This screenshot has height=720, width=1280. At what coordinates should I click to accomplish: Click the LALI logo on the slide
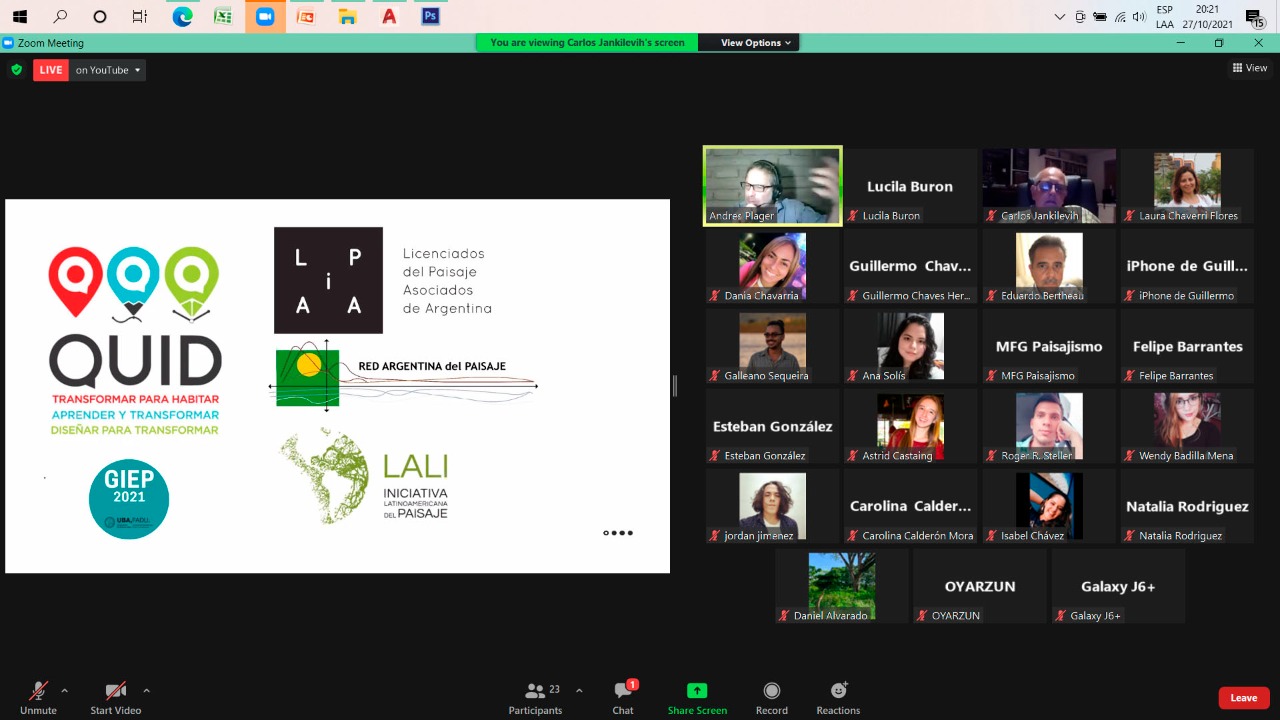pos(364,474)
